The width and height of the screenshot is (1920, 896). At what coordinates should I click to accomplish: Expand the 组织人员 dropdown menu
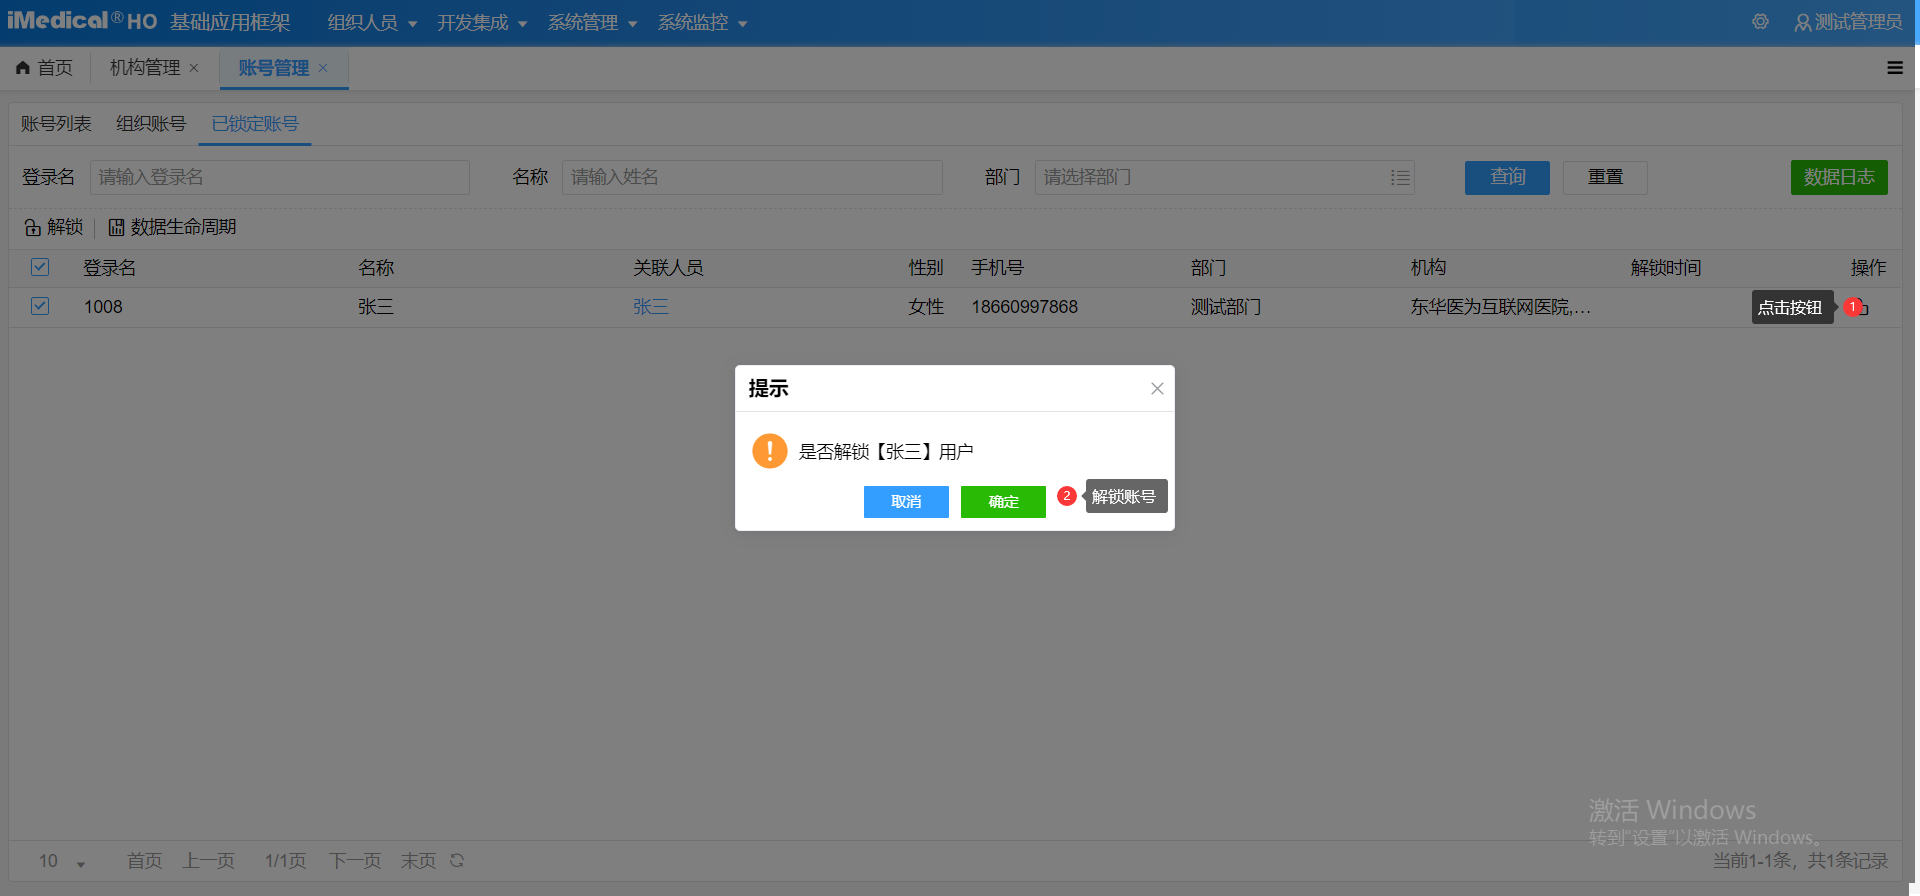[x=372, y=23]
